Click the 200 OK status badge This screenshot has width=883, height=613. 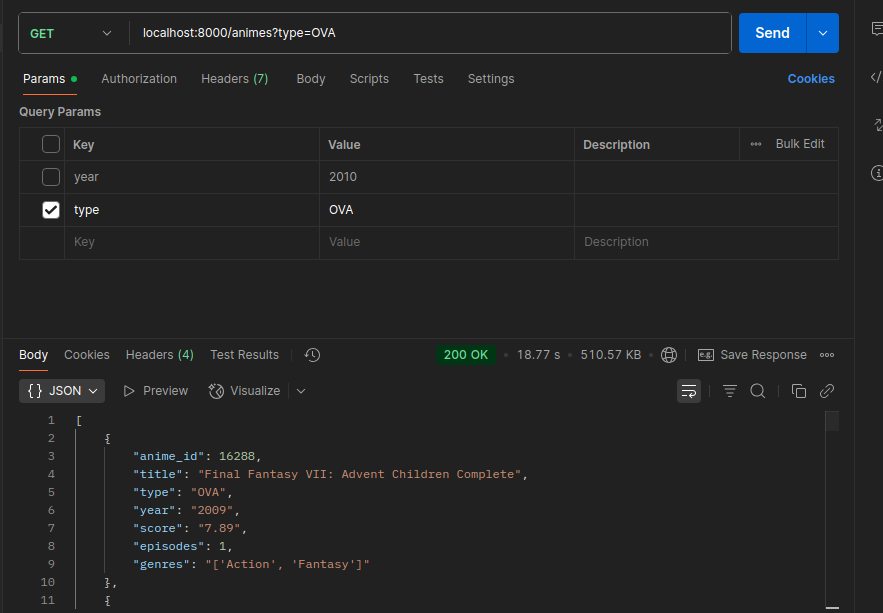pos(466,355)
